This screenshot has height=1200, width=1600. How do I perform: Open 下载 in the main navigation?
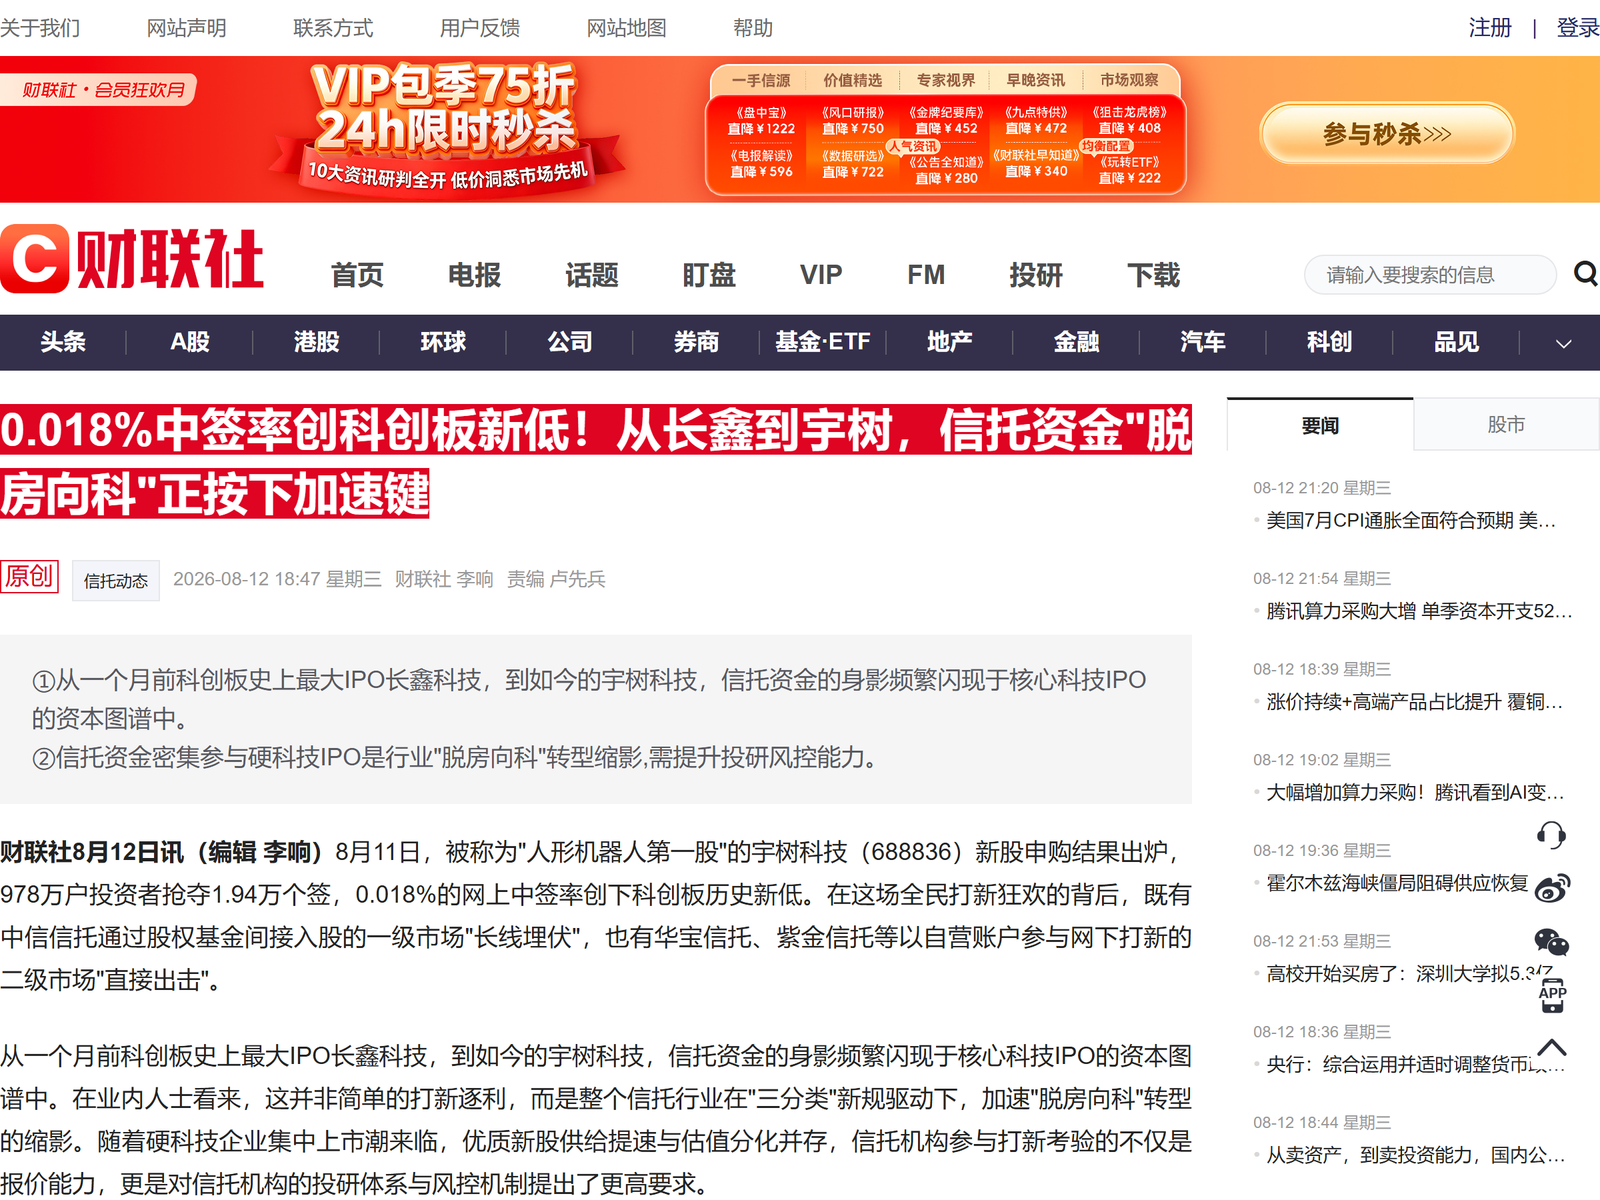(x=1154, y=275)
